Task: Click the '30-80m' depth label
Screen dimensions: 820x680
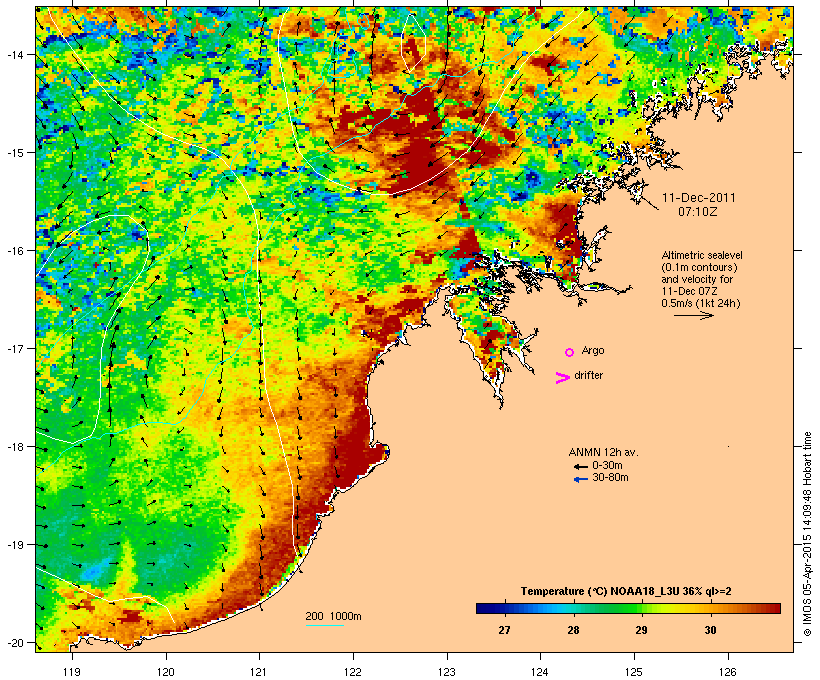Action: [610, 478]
